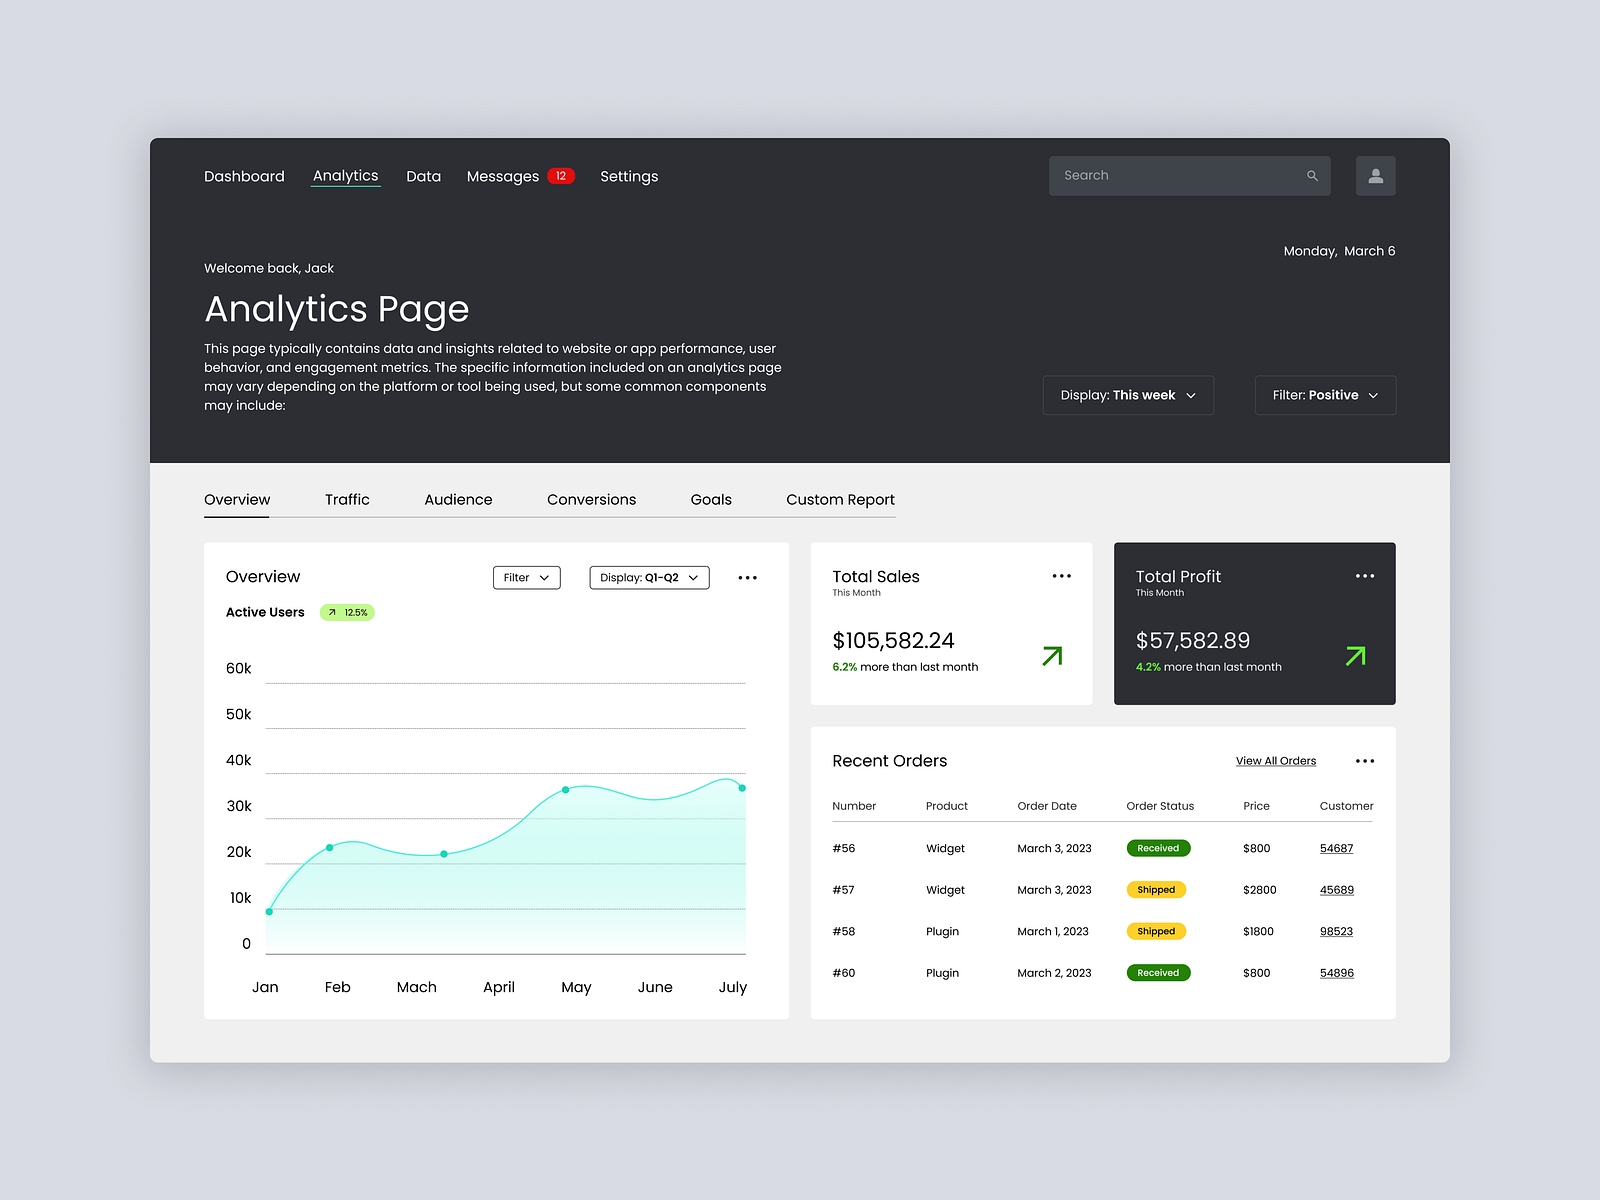
Task: Open the Overview card options menu
Action: pyautogui.click(x=747, y=577)
